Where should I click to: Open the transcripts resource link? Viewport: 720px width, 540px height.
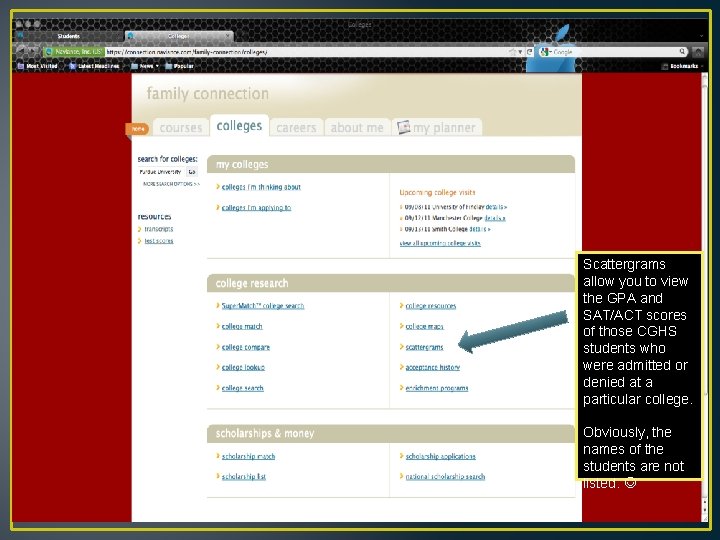pos(158,229)
